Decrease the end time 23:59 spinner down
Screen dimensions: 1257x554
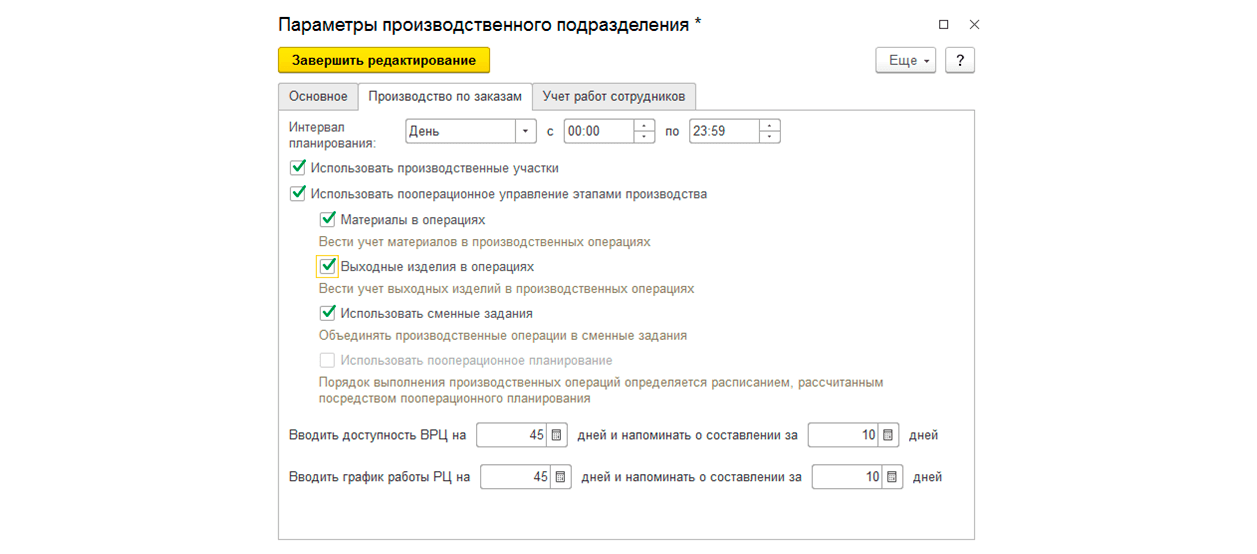769,137
